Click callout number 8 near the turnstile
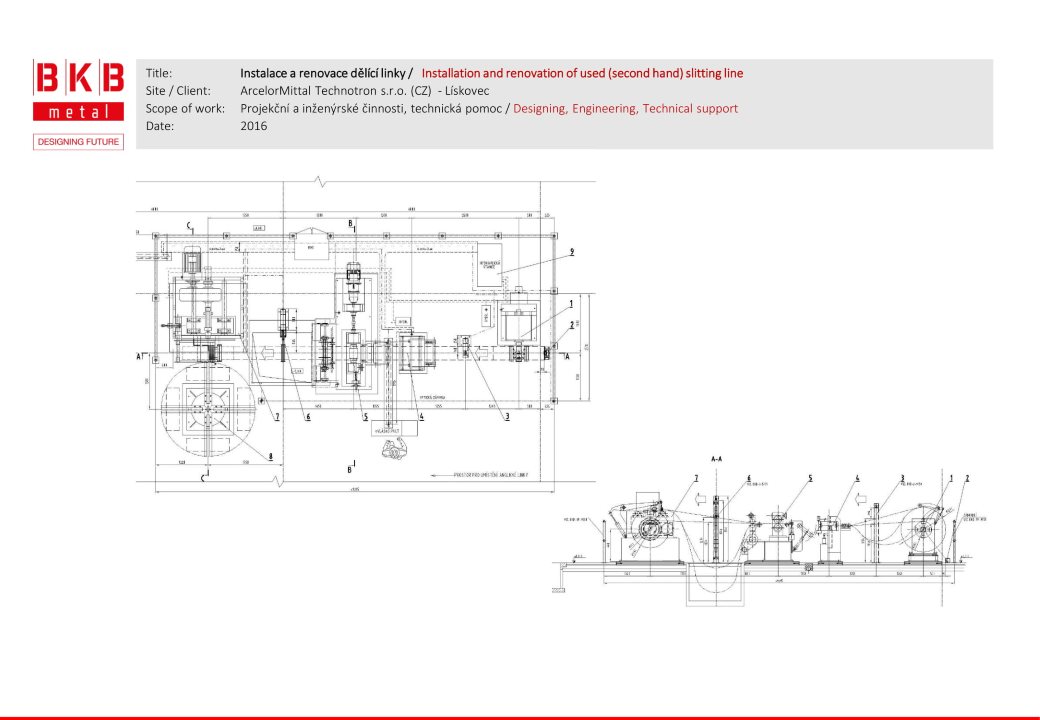Screen dimensions: 1040x720 coord(270,459)
